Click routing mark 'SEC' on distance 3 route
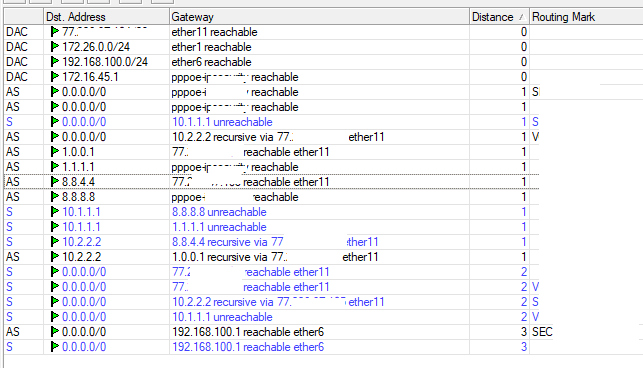This screenshot has height=368, width=643. 542,332
